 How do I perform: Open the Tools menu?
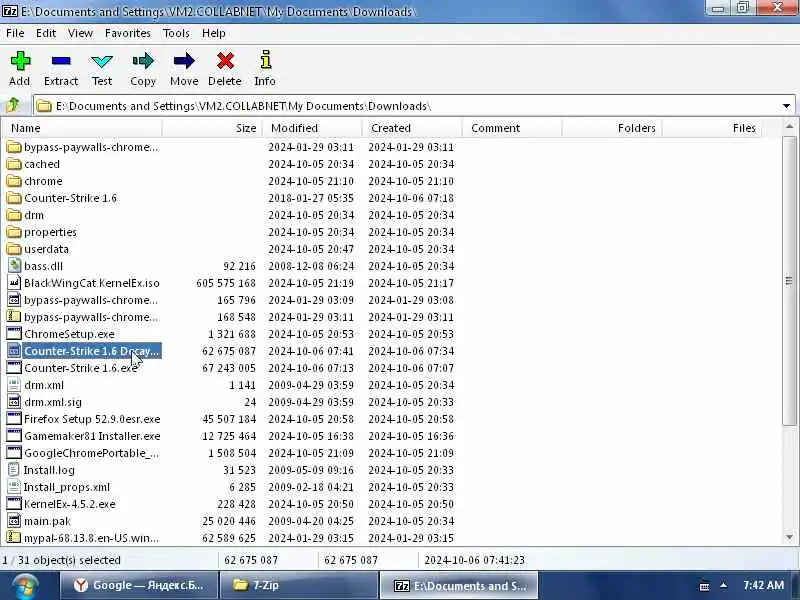point(176,33)
